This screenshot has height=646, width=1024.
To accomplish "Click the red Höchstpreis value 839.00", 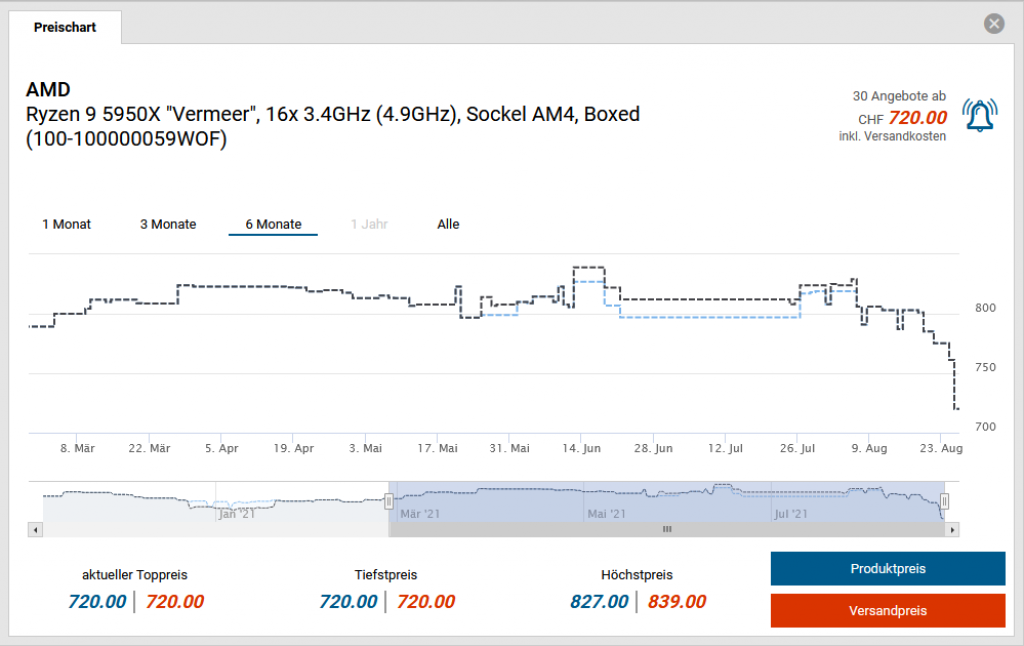I will (676, 602).
